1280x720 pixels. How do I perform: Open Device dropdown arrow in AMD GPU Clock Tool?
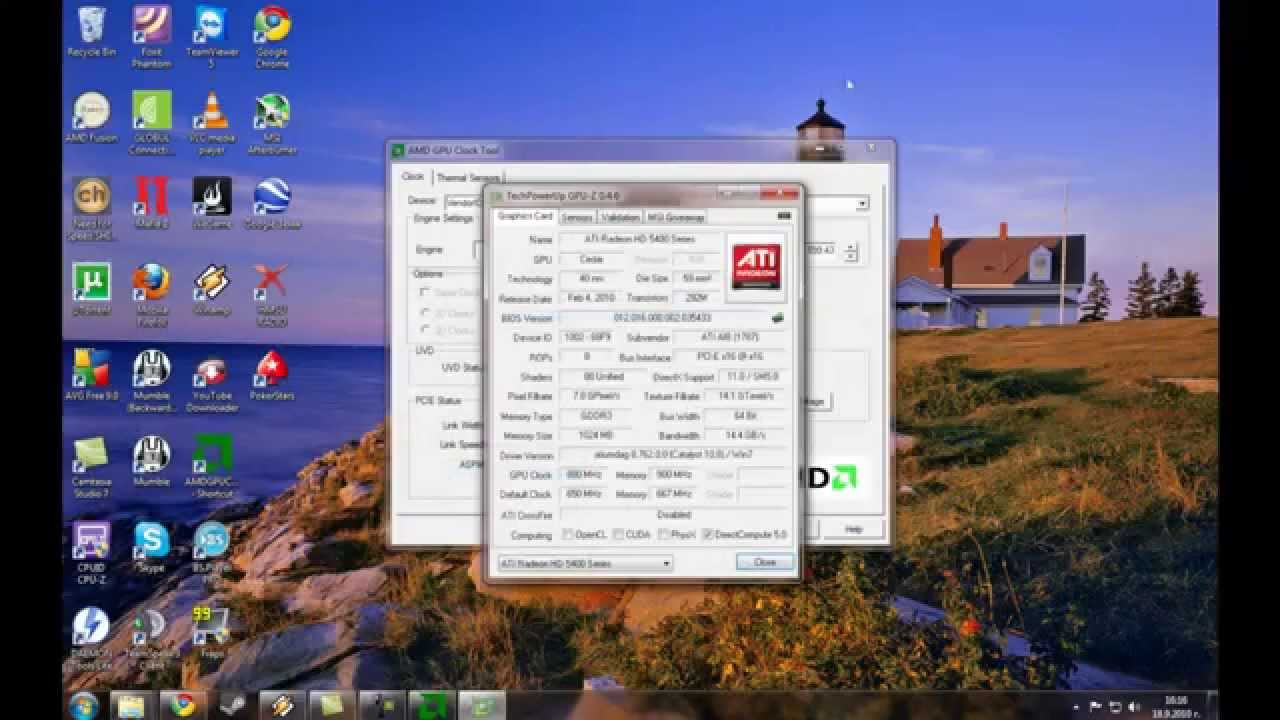(862, 203)
